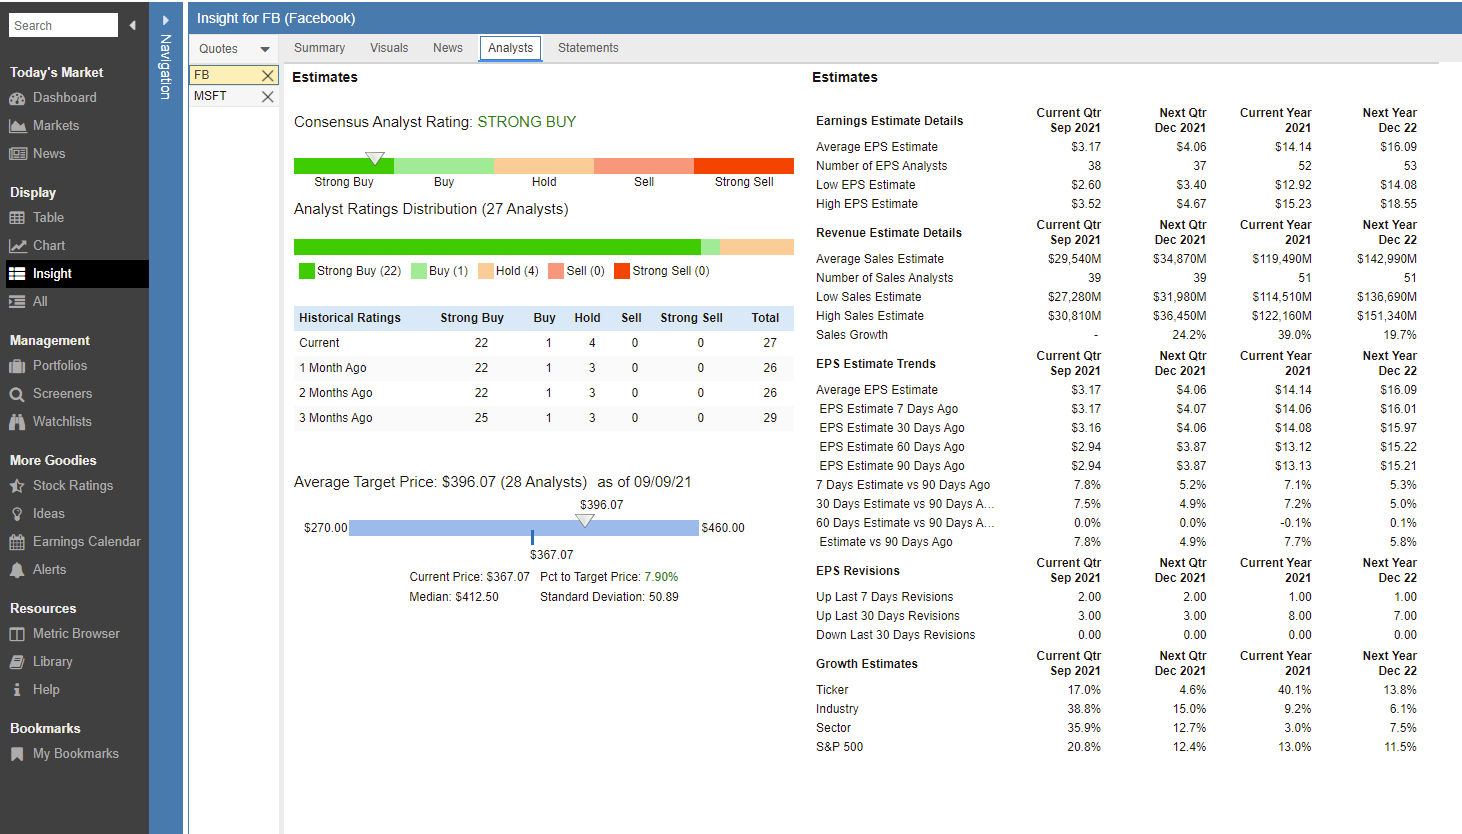Switch to the News tab
Image resolution: width=1462 pixels, height=834 pixels.
point(448,48)
